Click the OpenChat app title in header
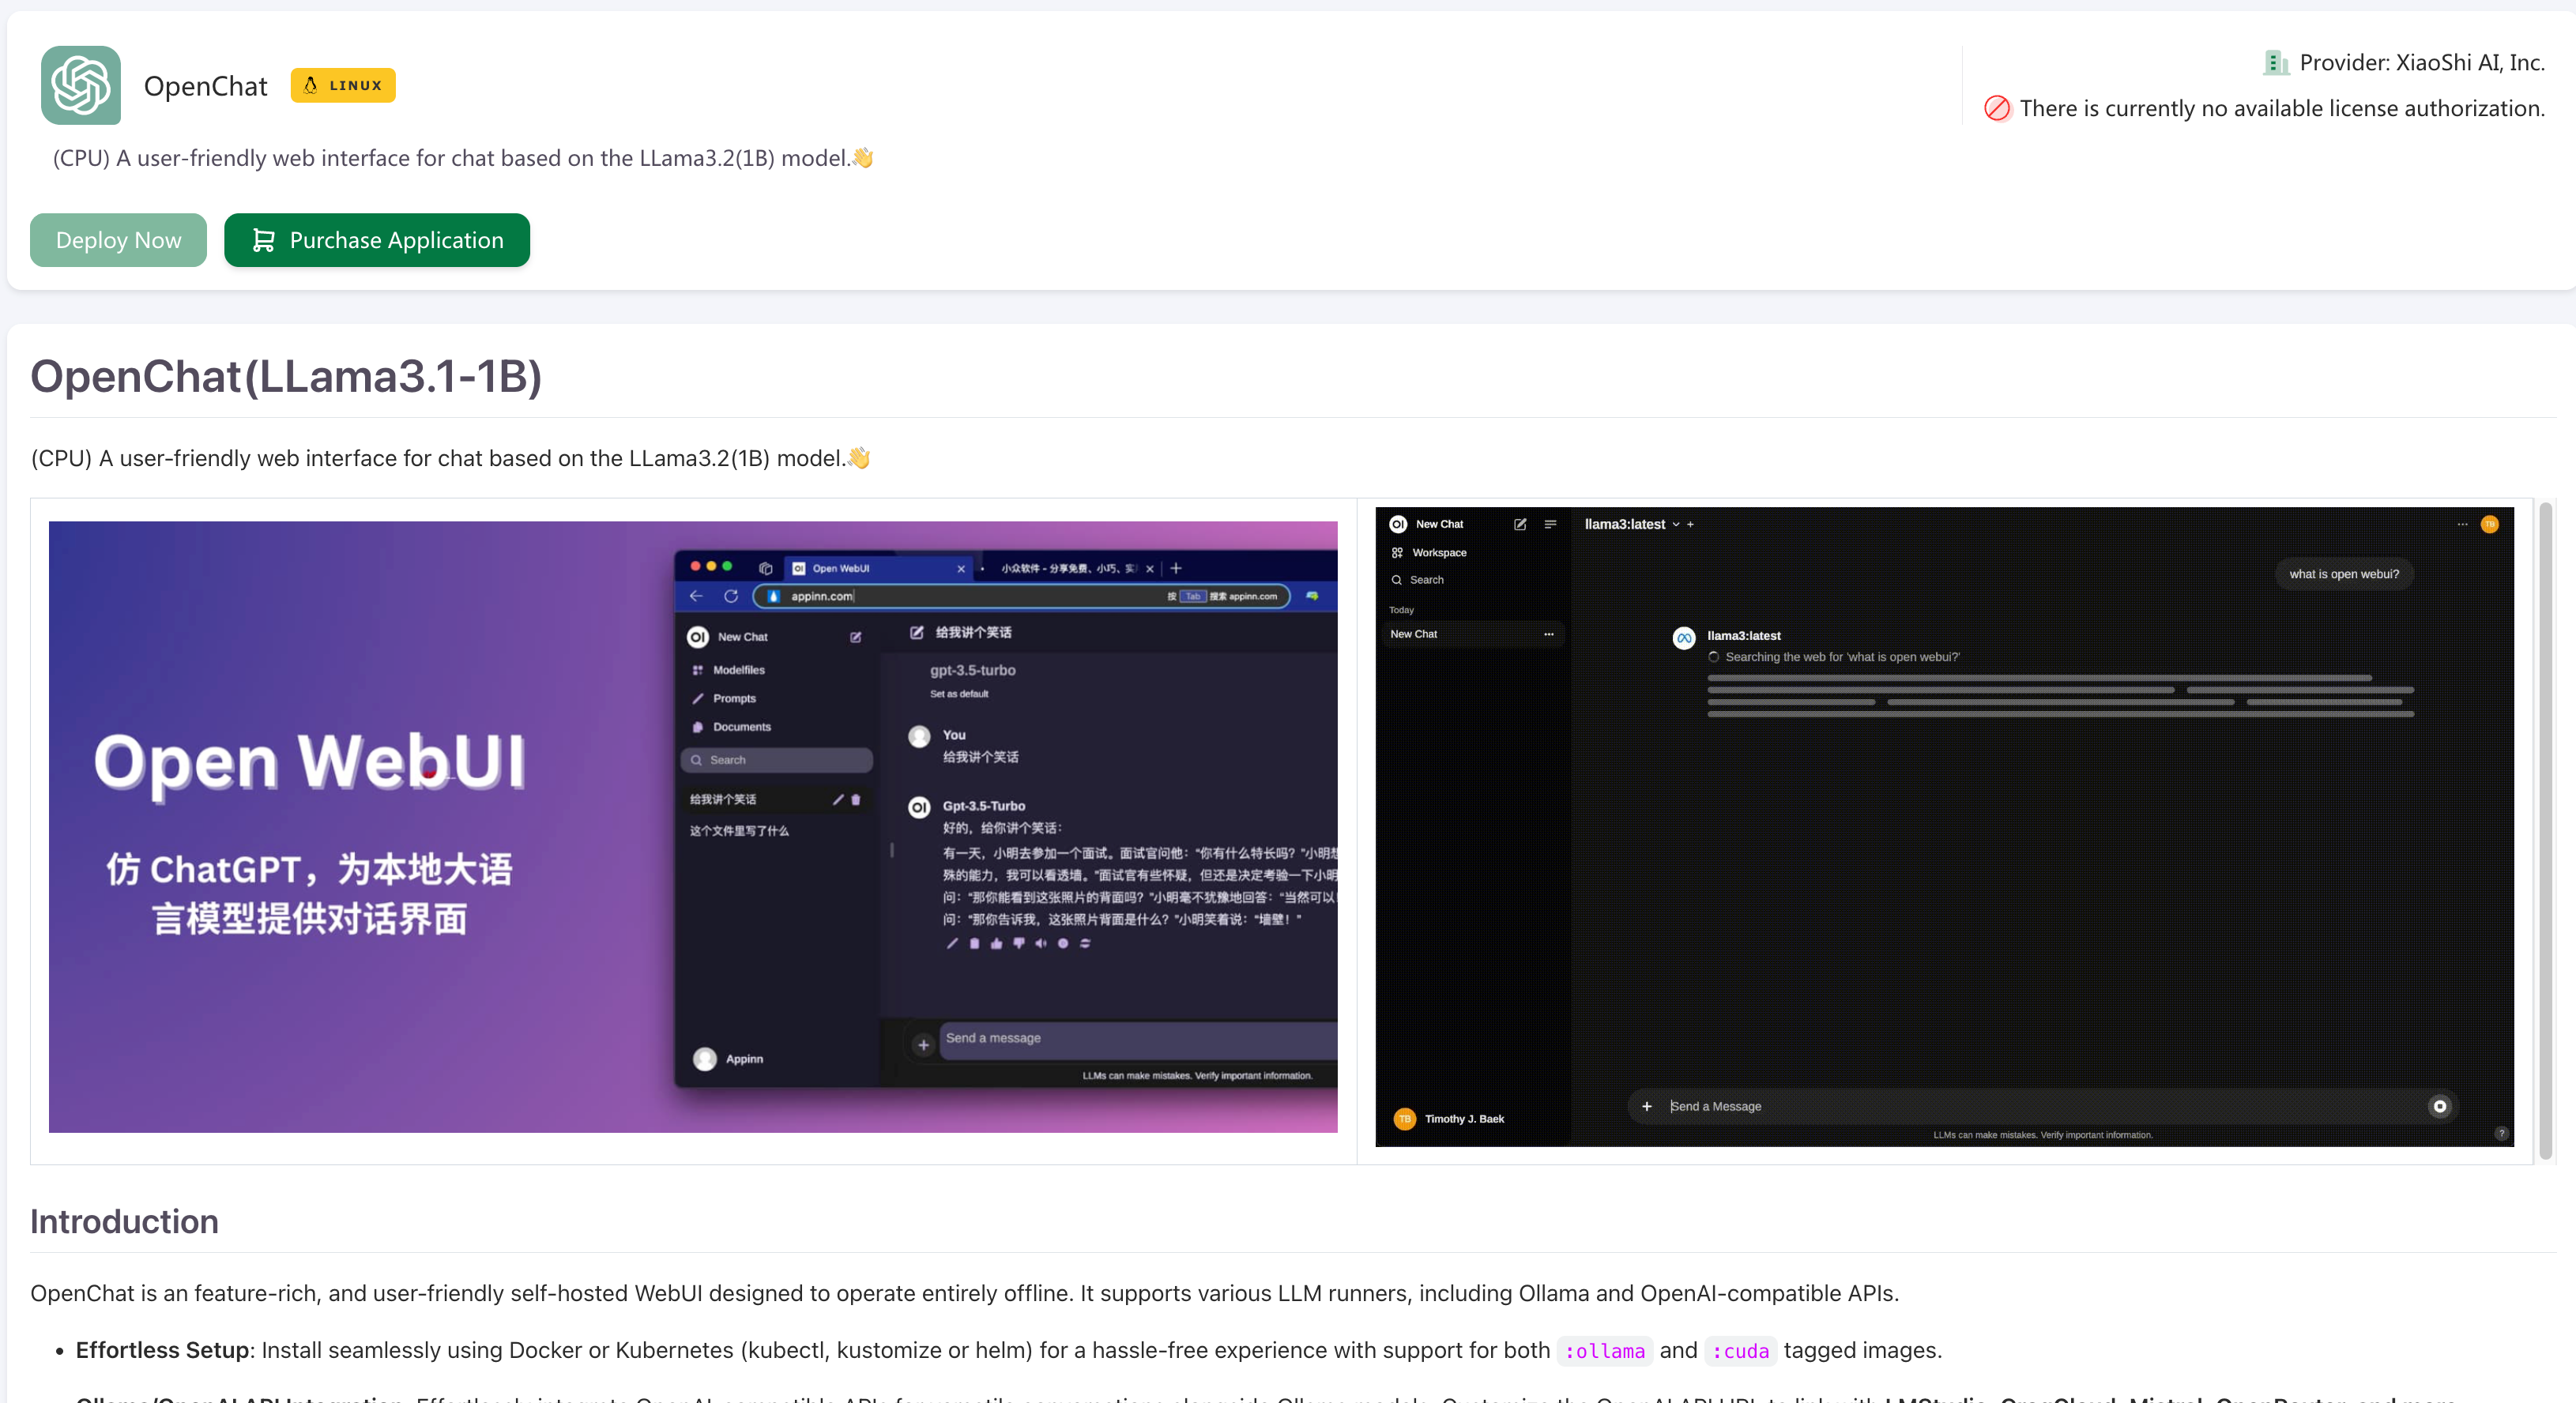This screenshot has width=2576, height=1403. pyautogui.click(x=205, y=86)
